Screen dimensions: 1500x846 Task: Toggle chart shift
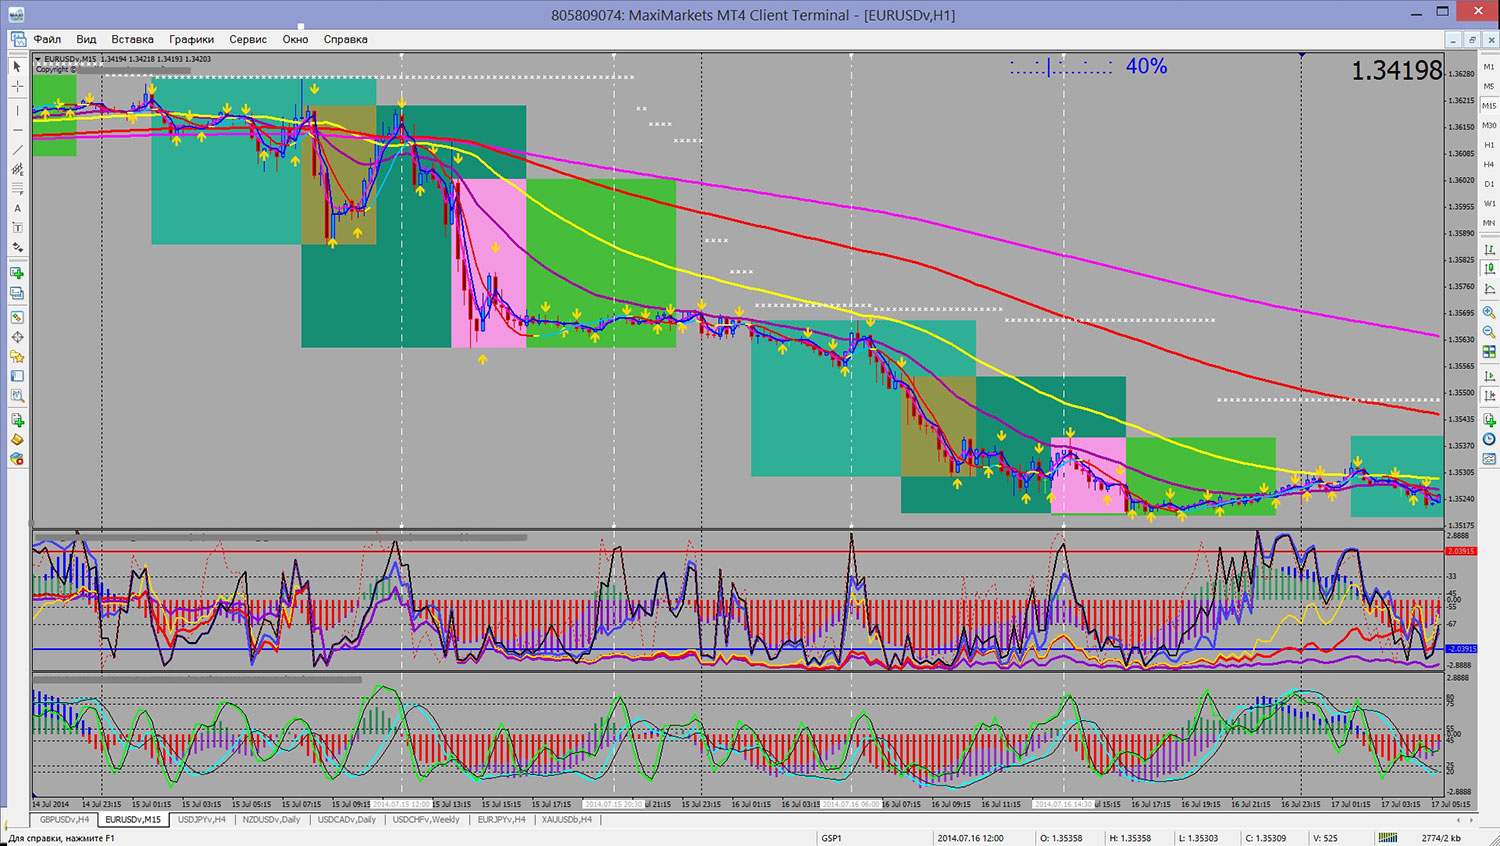pos(1489,396)
